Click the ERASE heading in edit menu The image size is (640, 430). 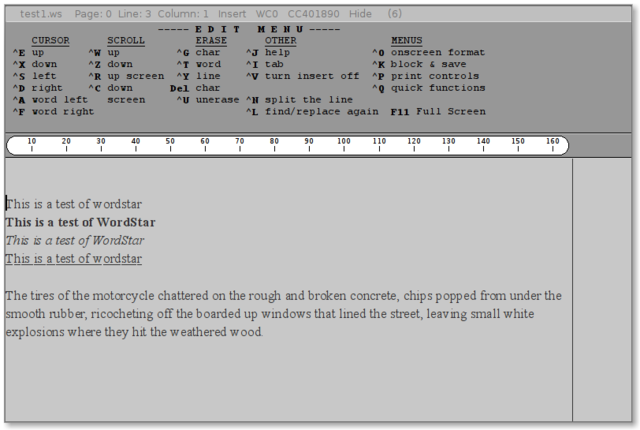(x=211, y=41)
